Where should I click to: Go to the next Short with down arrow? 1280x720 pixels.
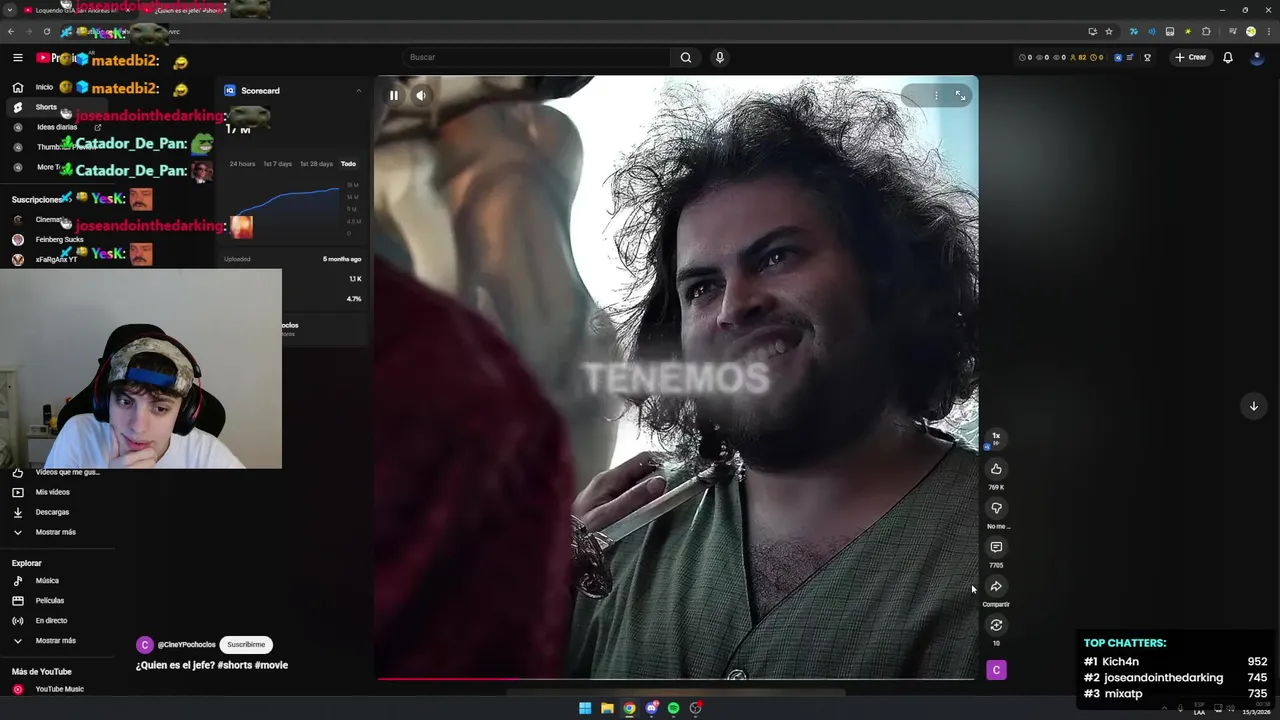(x=1253, y=406)
